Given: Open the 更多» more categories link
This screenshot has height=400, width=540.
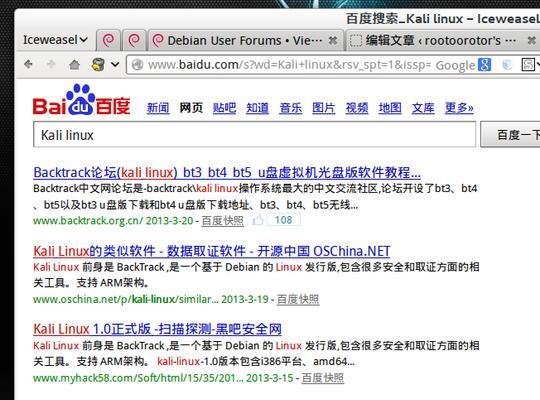Looking at the screenshot, I should click(459, 108).
